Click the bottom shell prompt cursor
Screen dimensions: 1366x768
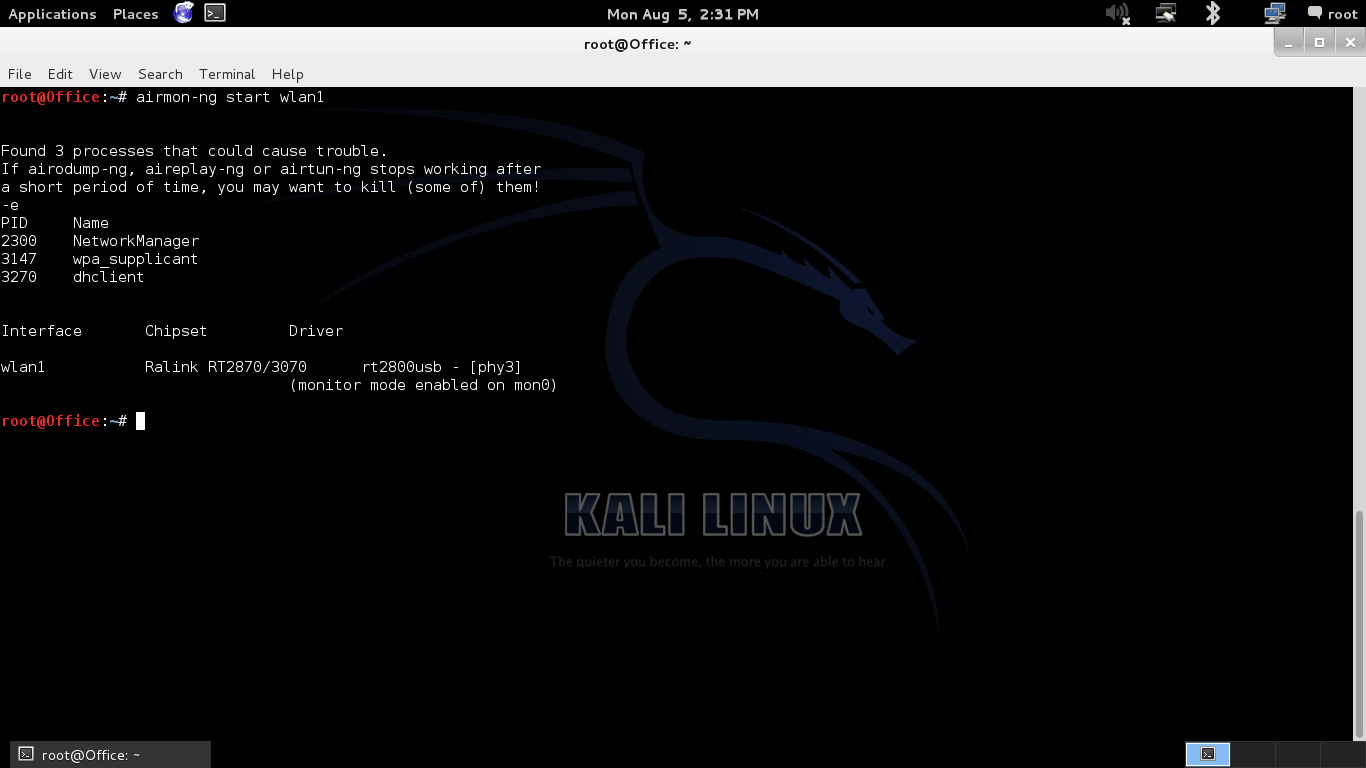pyautogui.click(x=141, y=421)
